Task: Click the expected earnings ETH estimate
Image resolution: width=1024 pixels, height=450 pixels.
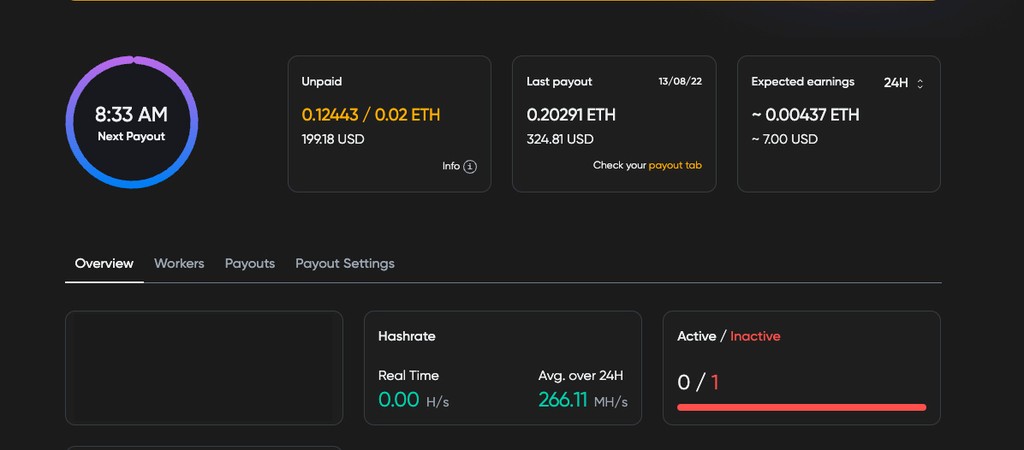Action: pyautogui.click(x=805, y=115)
